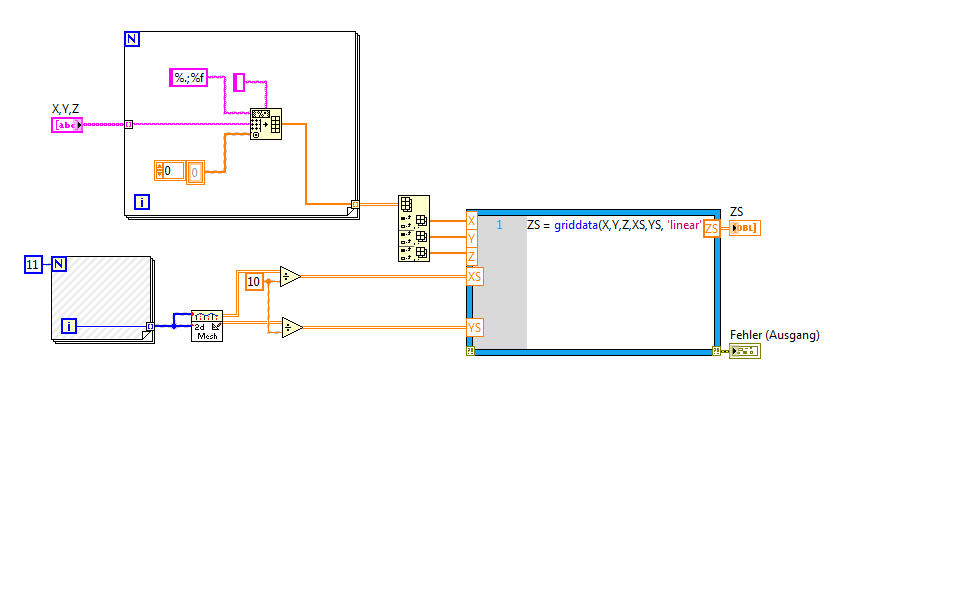Select the XS input of the MathScript node
960x600 pixels.
(474, 277)
